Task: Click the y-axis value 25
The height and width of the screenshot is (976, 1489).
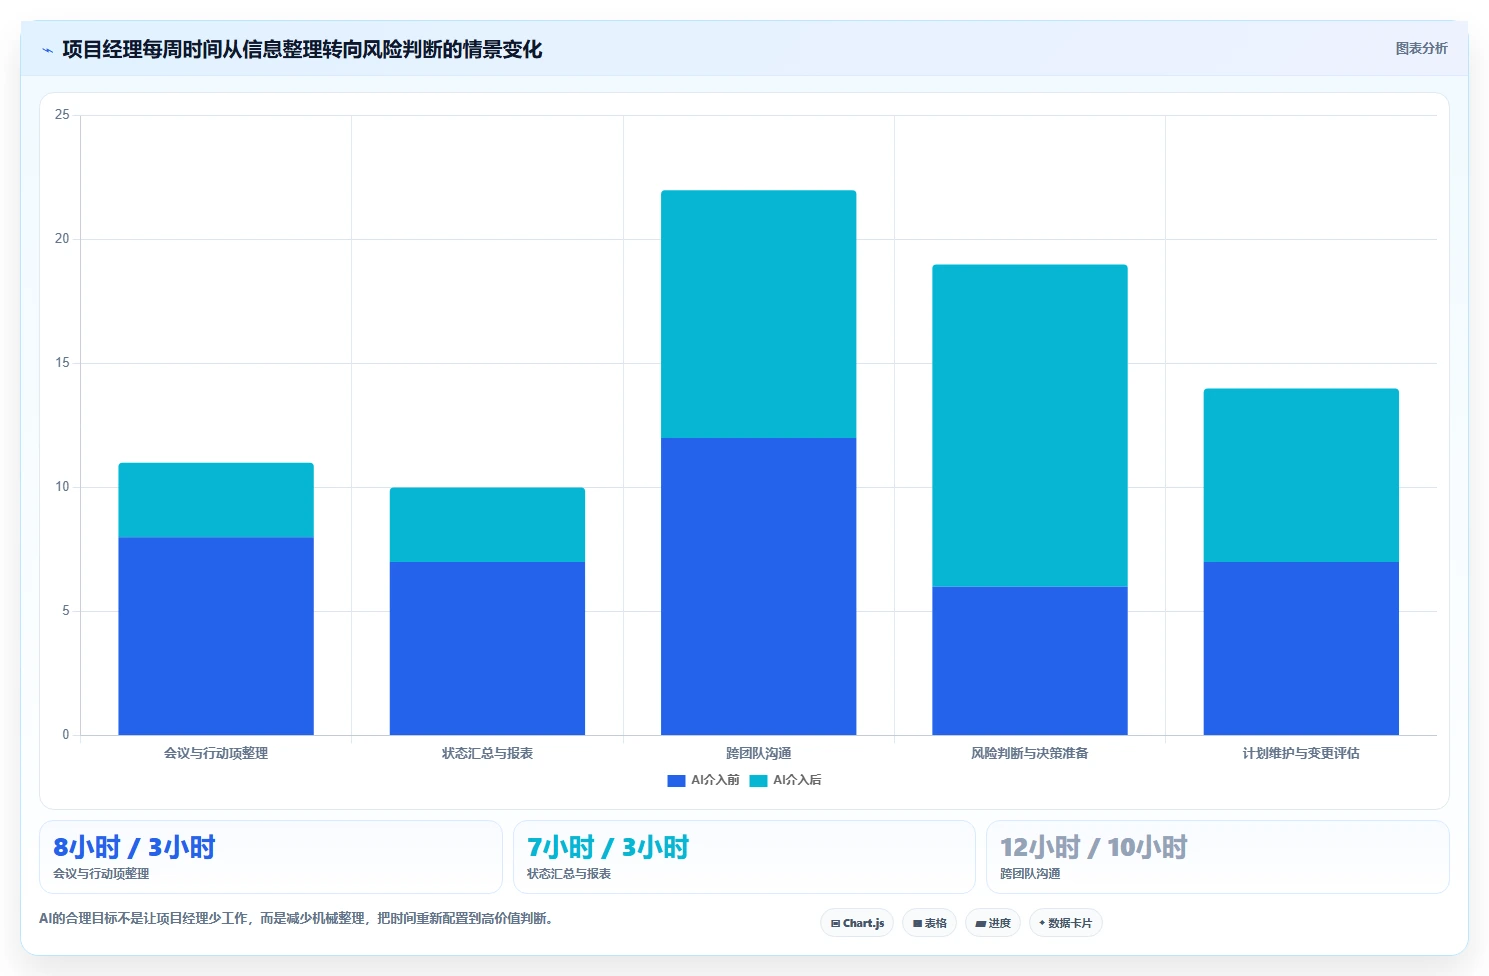Action: (x=62, y=115)
